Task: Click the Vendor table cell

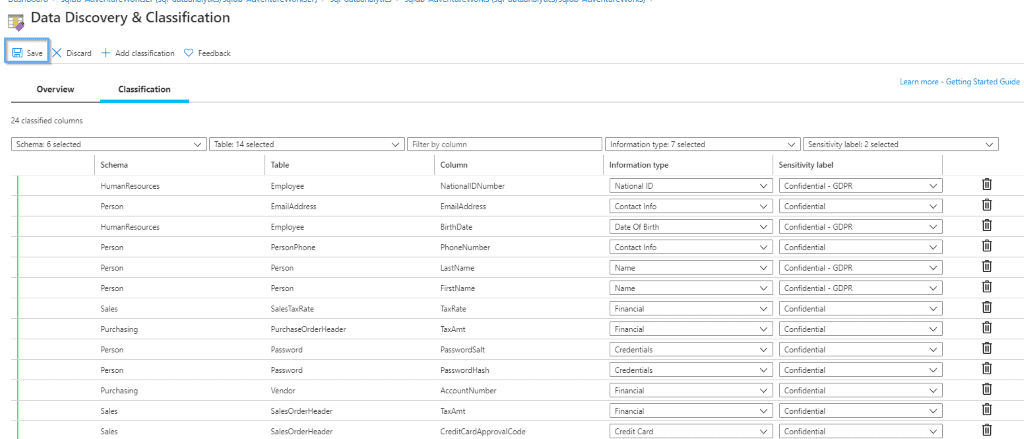Action: point(282,391)
